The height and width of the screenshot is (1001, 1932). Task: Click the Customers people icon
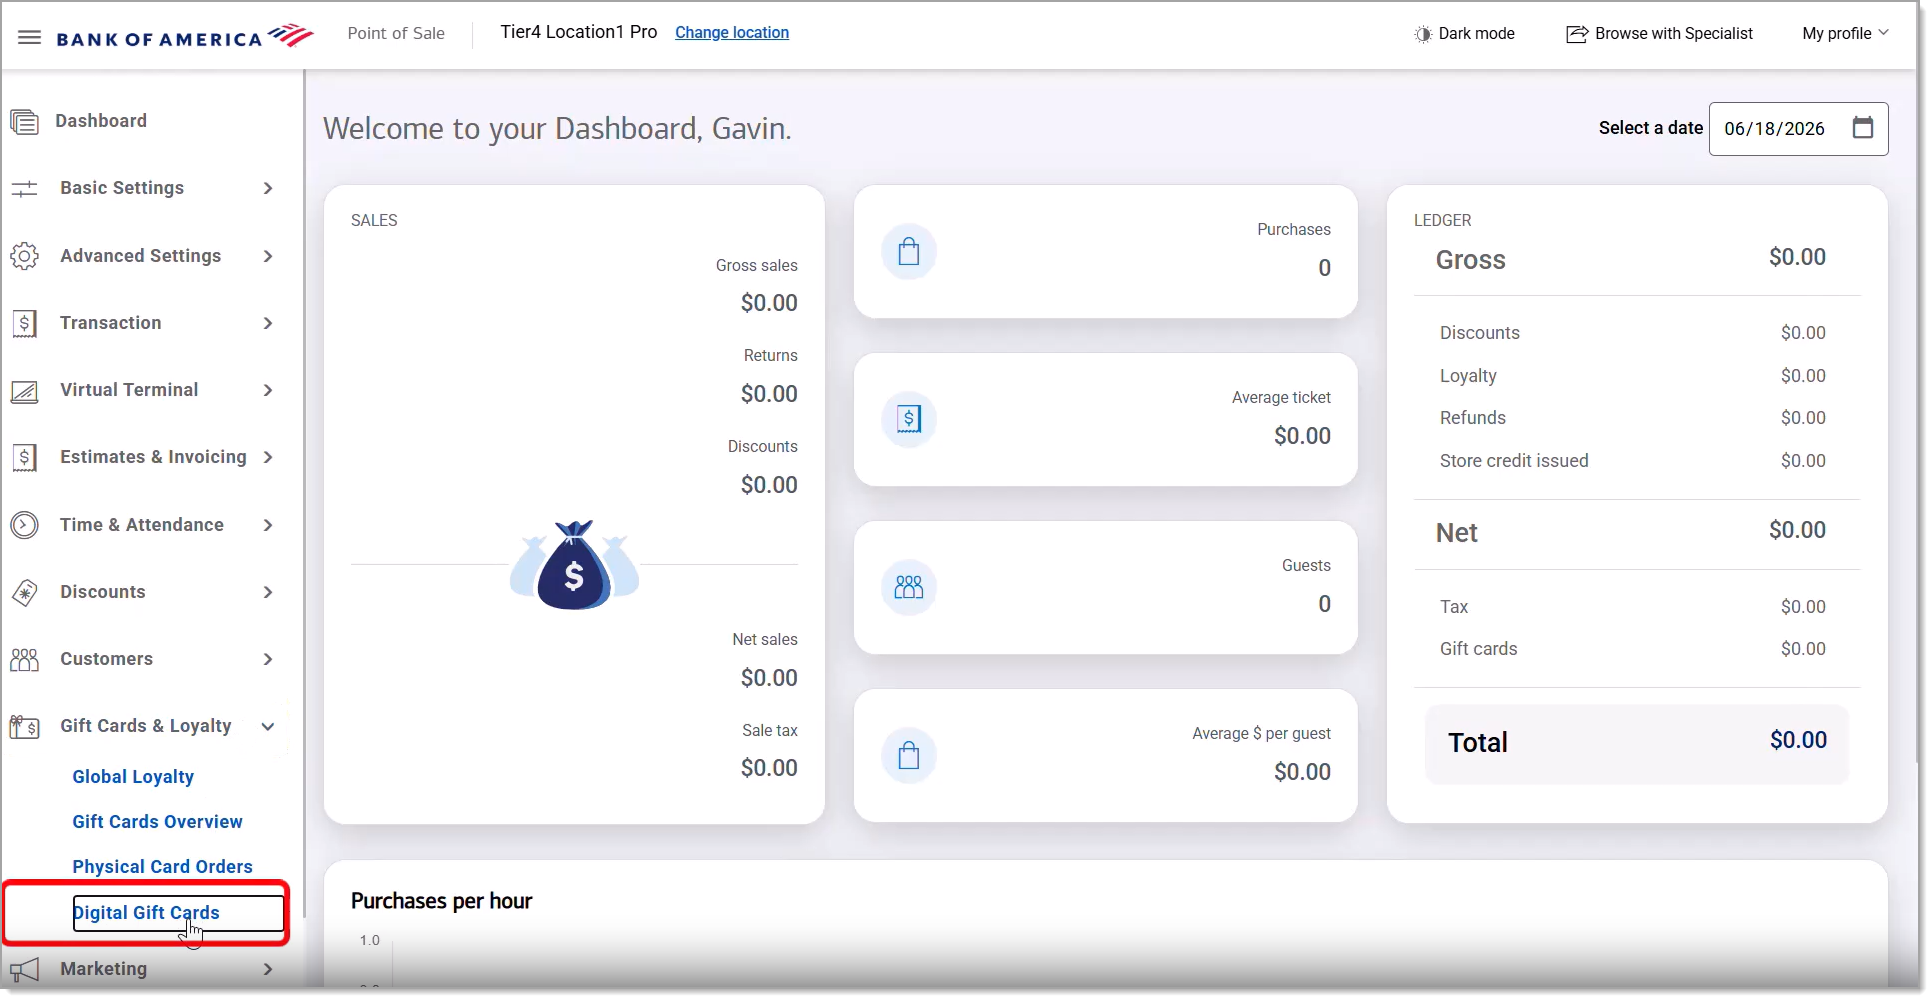point(24,660)
